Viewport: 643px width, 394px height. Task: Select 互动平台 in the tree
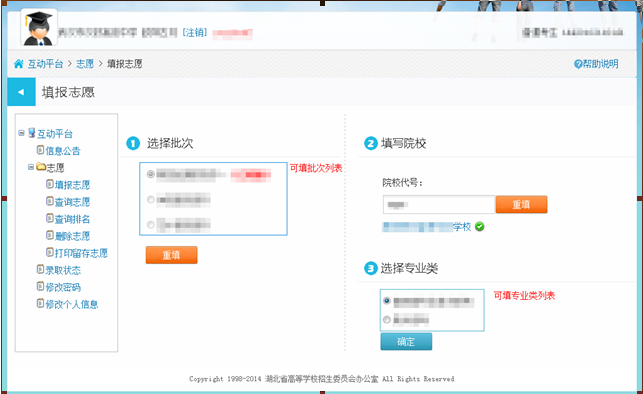click(x=55, y=134)
